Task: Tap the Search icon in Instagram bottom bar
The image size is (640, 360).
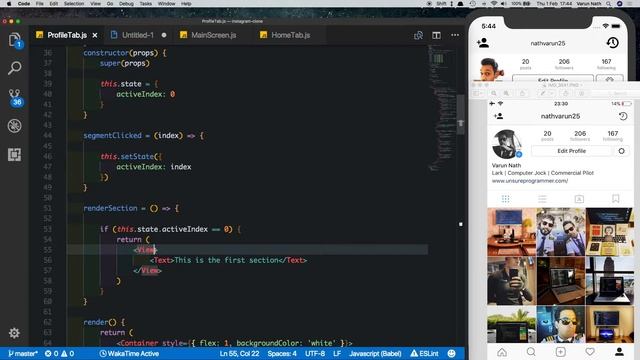Action: (531, 351)
